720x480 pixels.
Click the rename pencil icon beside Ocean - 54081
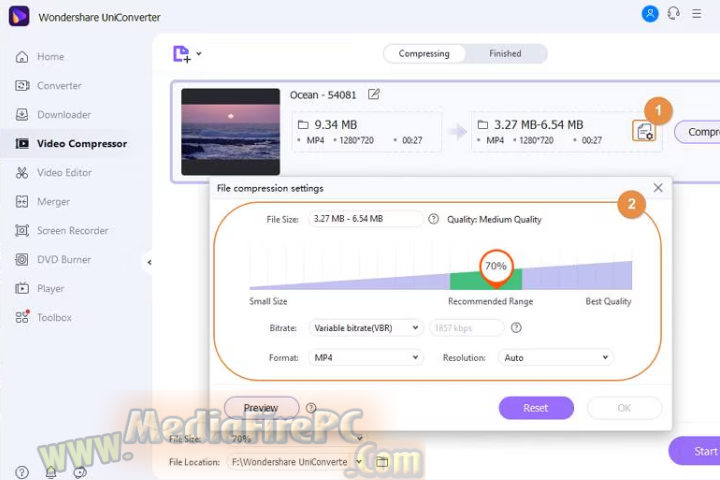point(374,94)
